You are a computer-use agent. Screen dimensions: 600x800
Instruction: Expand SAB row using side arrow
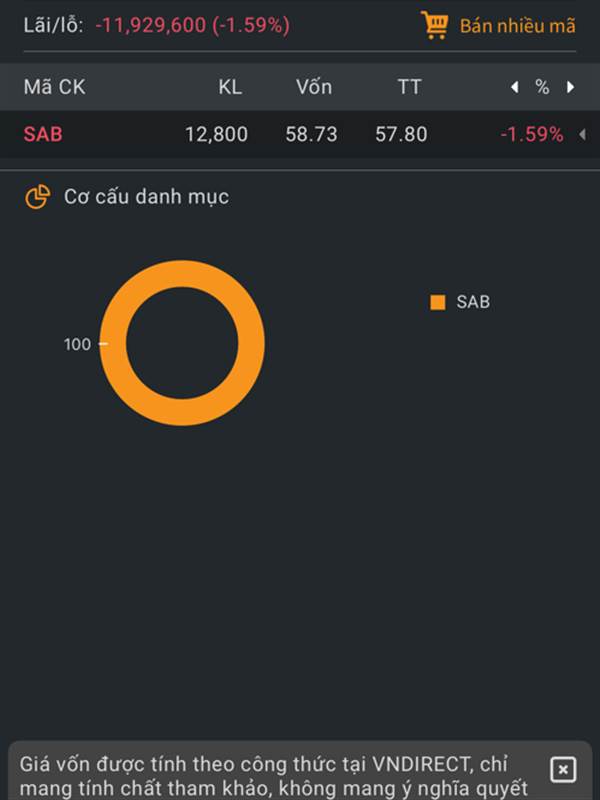coord(582,135)
